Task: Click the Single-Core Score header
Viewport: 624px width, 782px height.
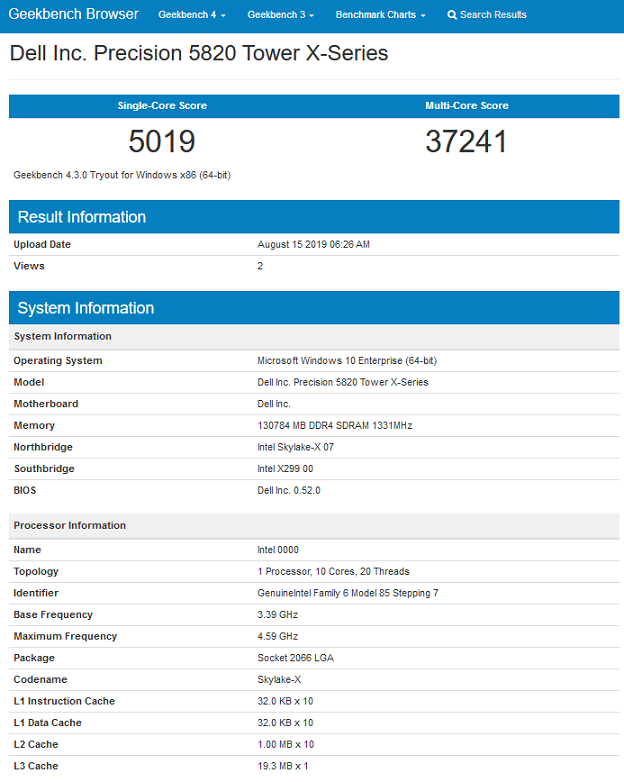Action: 162,106
